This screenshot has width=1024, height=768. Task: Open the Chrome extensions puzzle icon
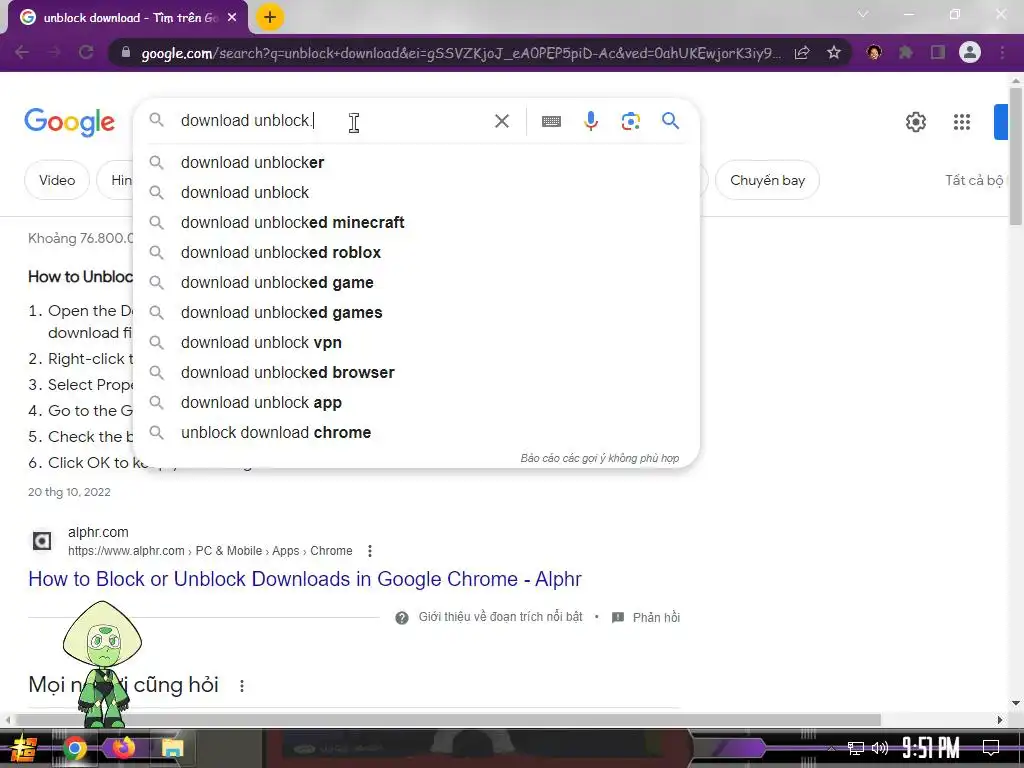905,52
